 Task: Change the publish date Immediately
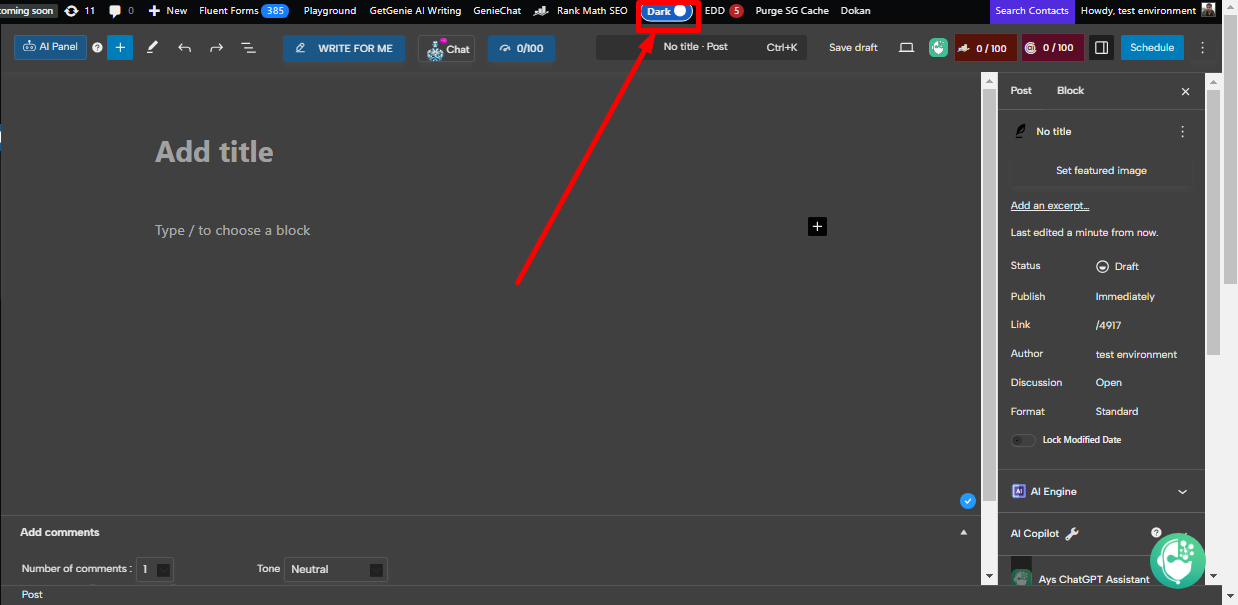[x=1125, y=297]
